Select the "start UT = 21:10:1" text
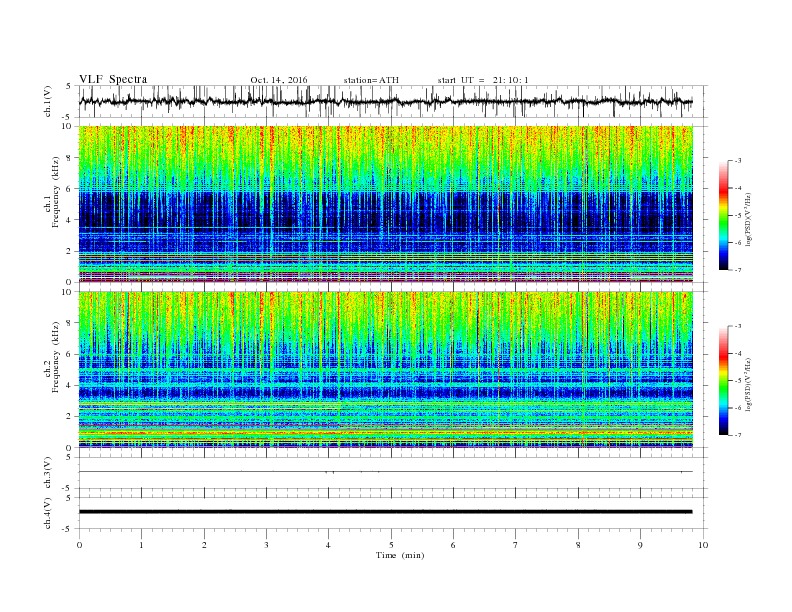 coord(483,80)
